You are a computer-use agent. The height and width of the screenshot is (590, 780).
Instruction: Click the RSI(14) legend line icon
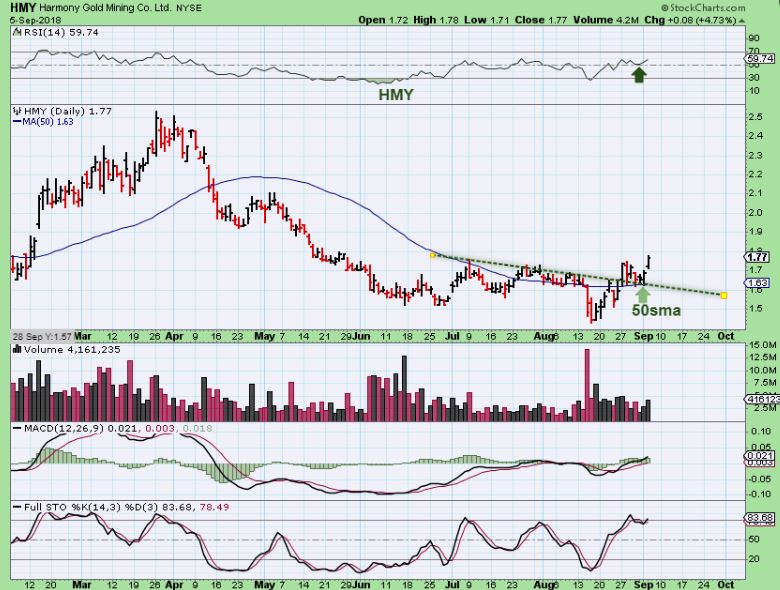(17, 33)
